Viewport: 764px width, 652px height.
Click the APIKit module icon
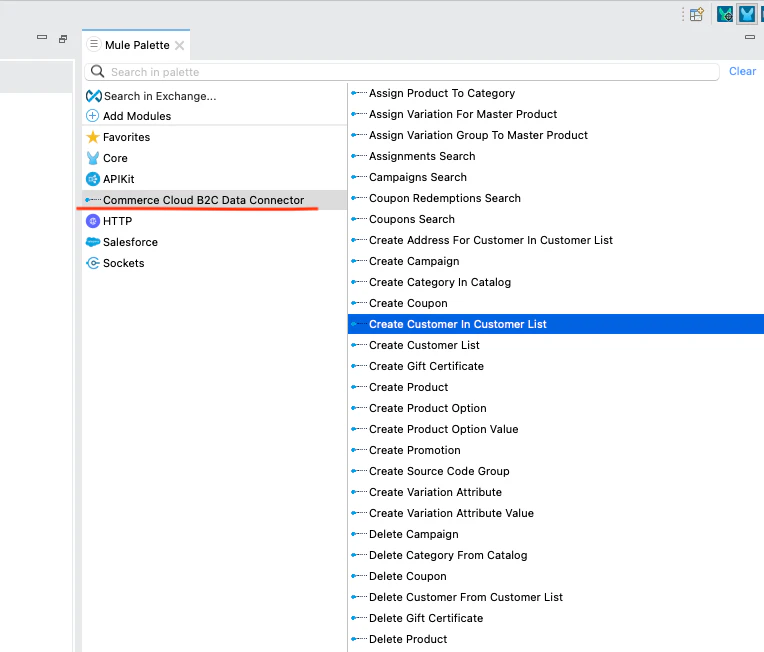pos(93,179)
